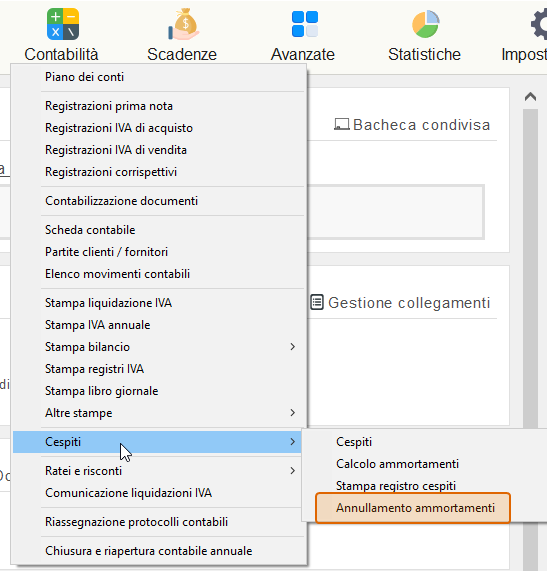Click the Bacheca condivisa heading
The height and width of the screenshot is (571, 547).
tap(421, 125)
